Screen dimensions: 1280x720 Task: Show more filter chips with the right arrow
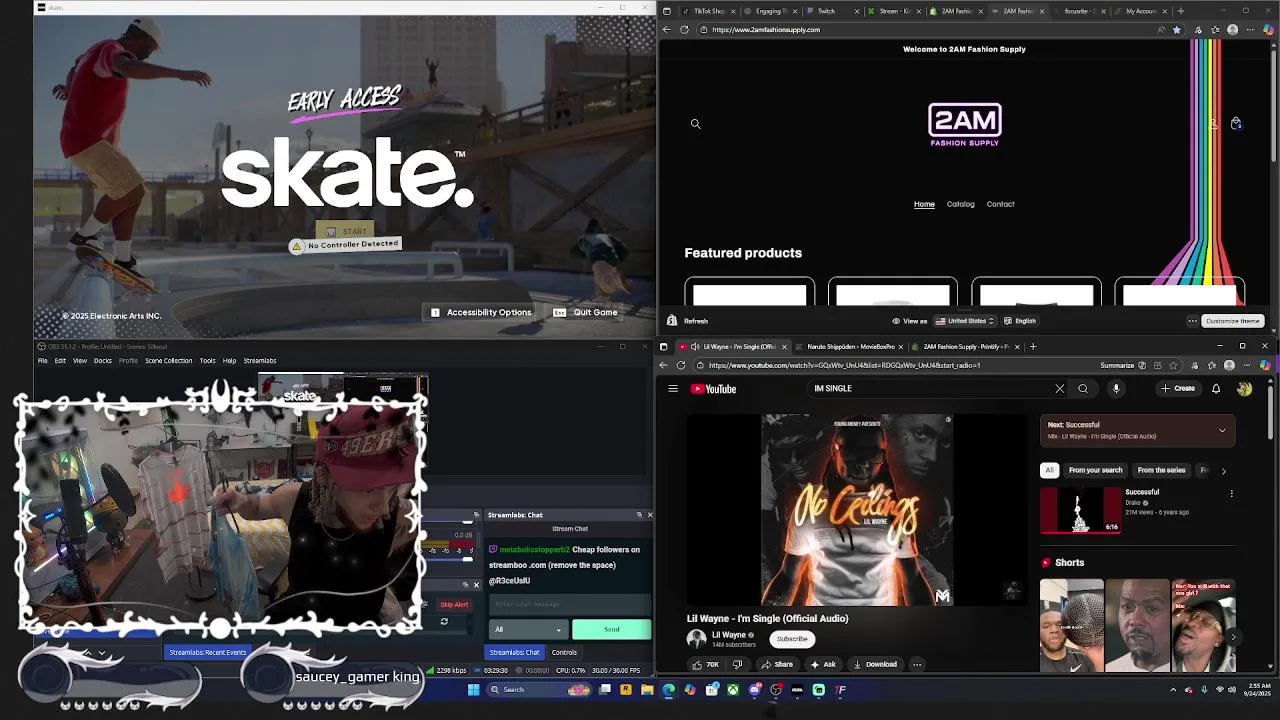[1223, 470]
